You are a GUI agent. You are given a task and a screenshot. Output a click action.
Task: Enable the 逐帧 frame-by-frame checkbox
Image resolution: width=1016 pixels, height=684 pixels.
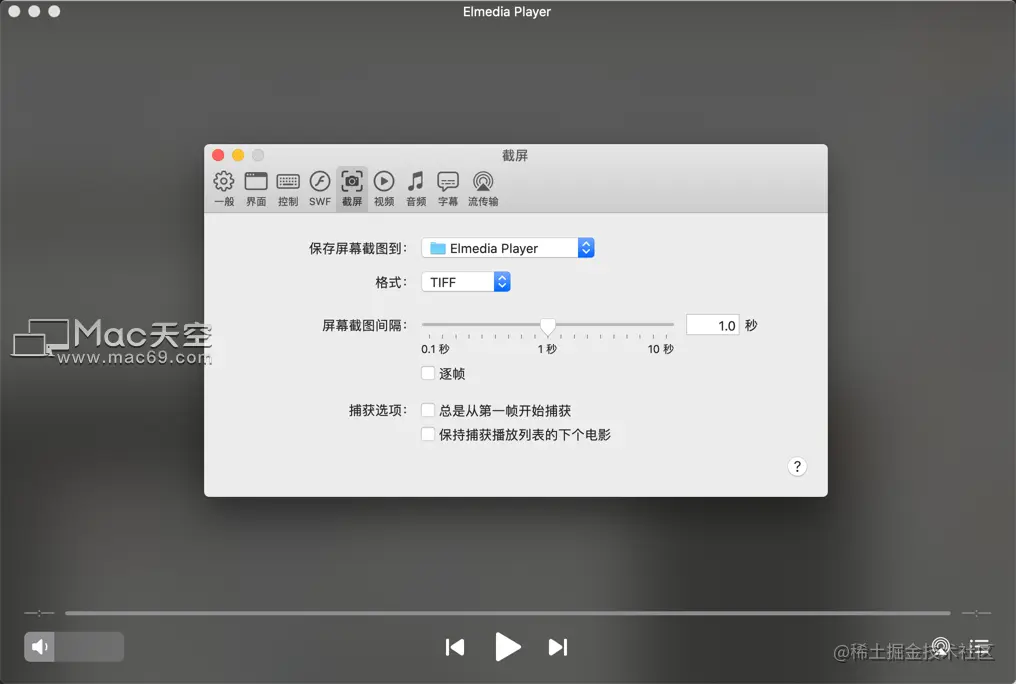point(428,373)
